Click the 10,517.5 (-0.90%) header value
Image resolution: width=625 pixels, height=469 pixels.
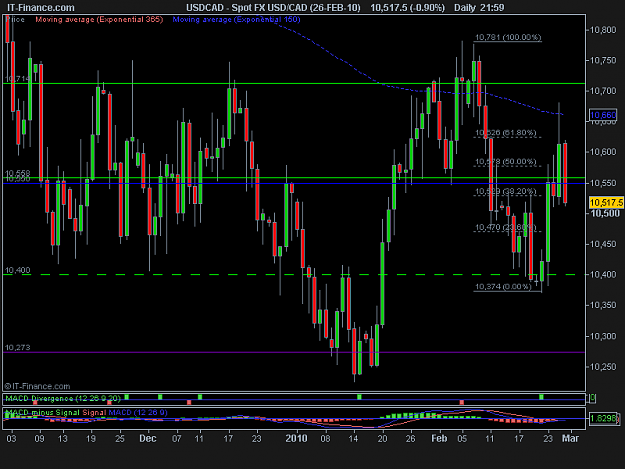click(407, 8)
